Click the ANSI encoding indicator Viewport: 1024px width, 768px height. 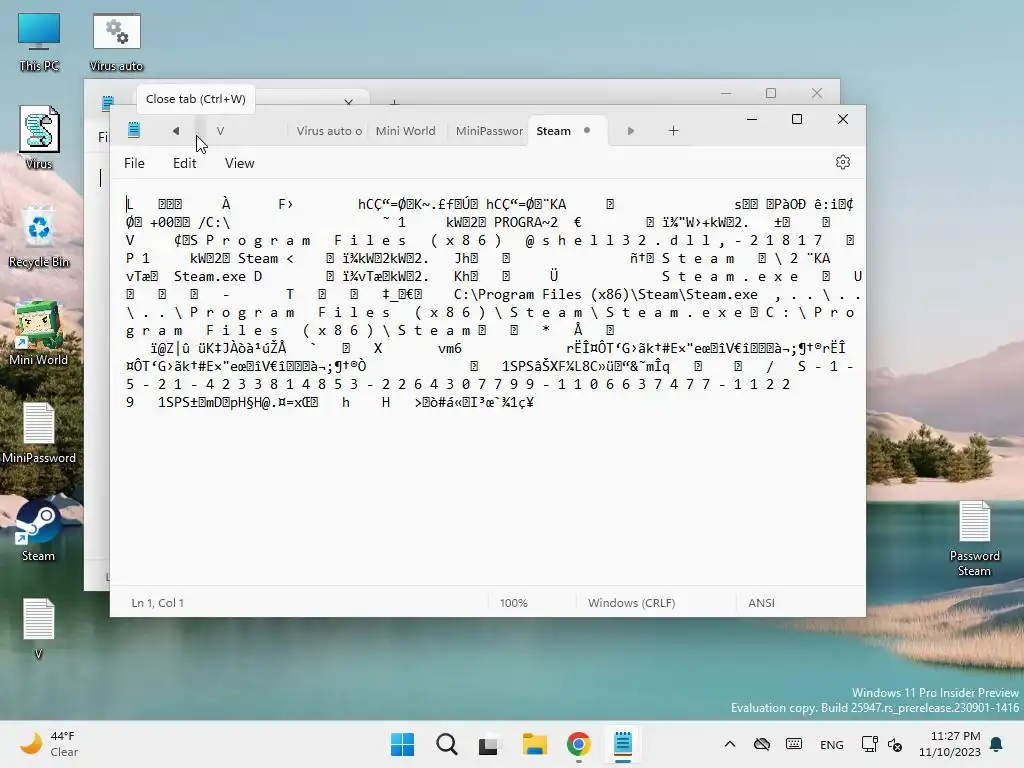point(761,603)
